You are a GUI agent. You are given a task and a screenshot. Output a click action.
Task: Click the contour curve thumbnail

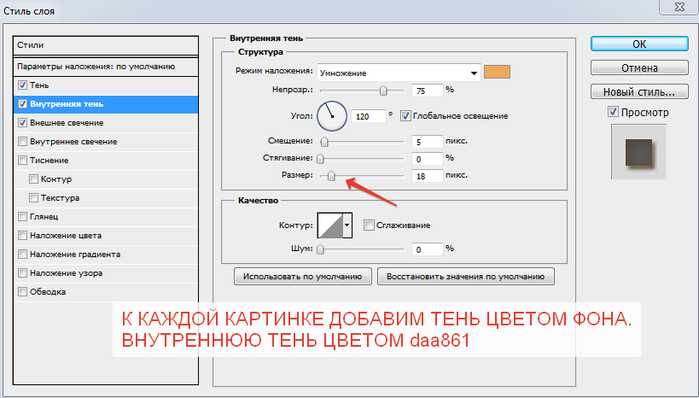pyautogui.click(x=330, y=225)
